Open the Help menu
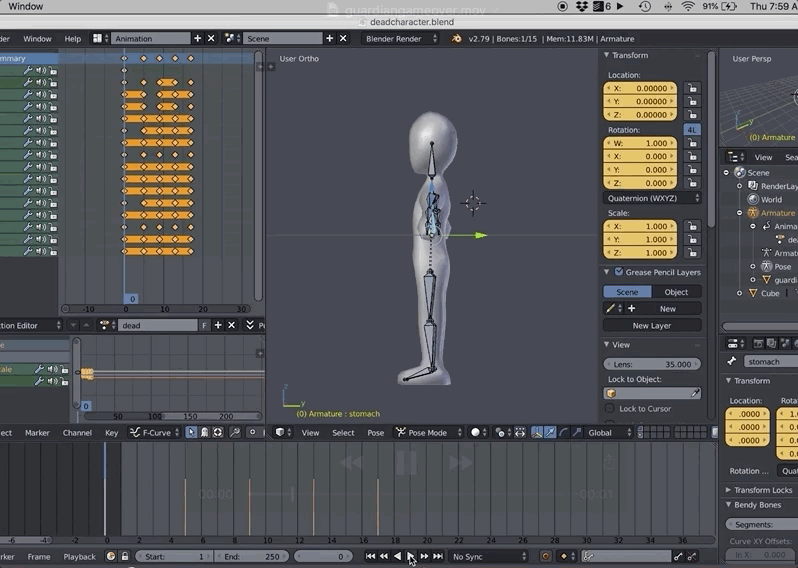Viewport: 798px width, 568px height. tap(72, 39)
